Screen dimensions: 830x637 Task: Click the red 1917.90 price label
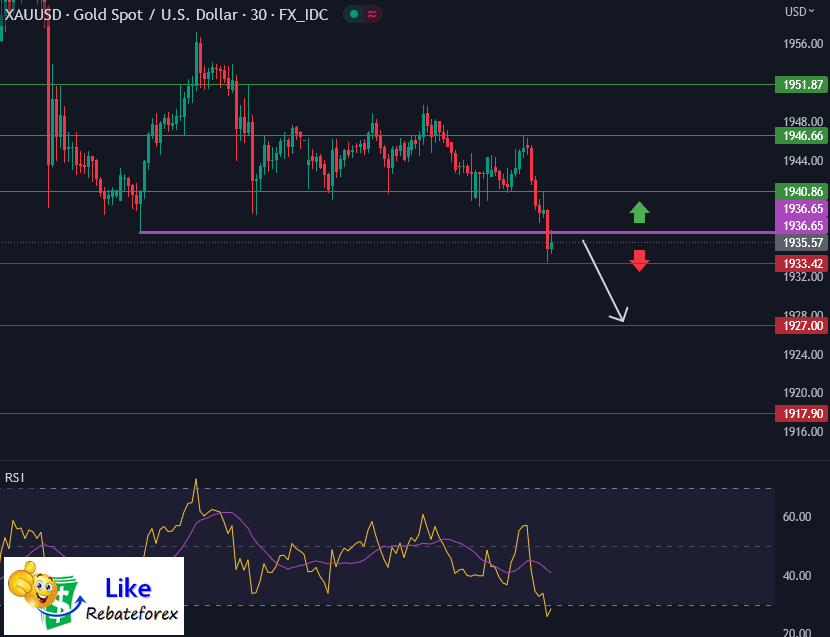point(800,413)
